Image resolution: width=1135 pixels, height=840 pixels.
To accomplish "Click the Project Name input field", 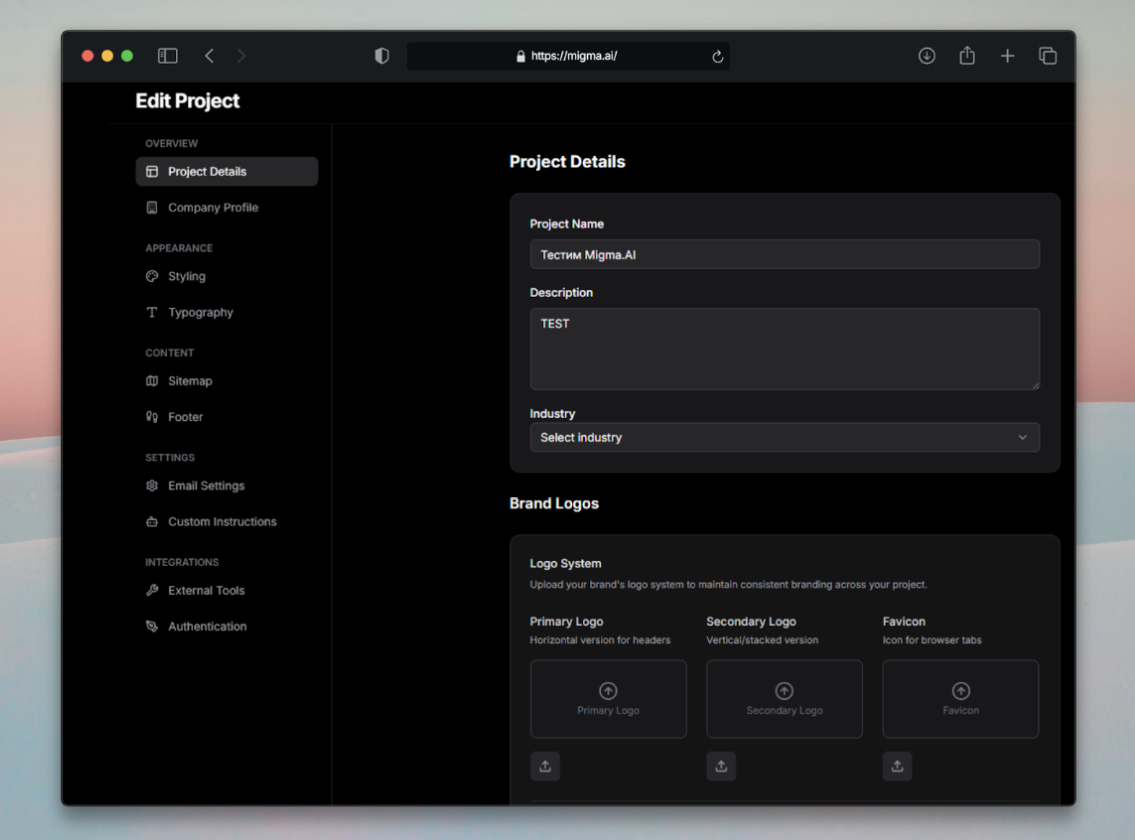I will click(x=784, y=255).
